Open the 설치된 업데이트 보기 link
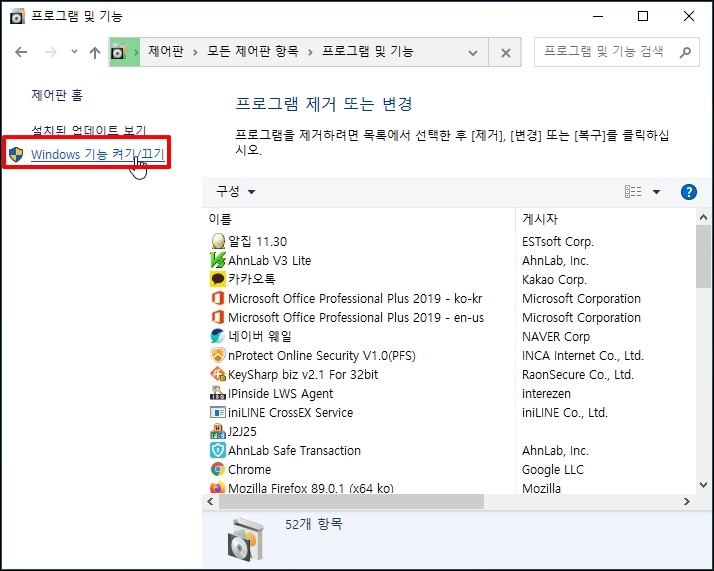Image resolution: width=714 pixels, height=571 pixels. (88, 131)
